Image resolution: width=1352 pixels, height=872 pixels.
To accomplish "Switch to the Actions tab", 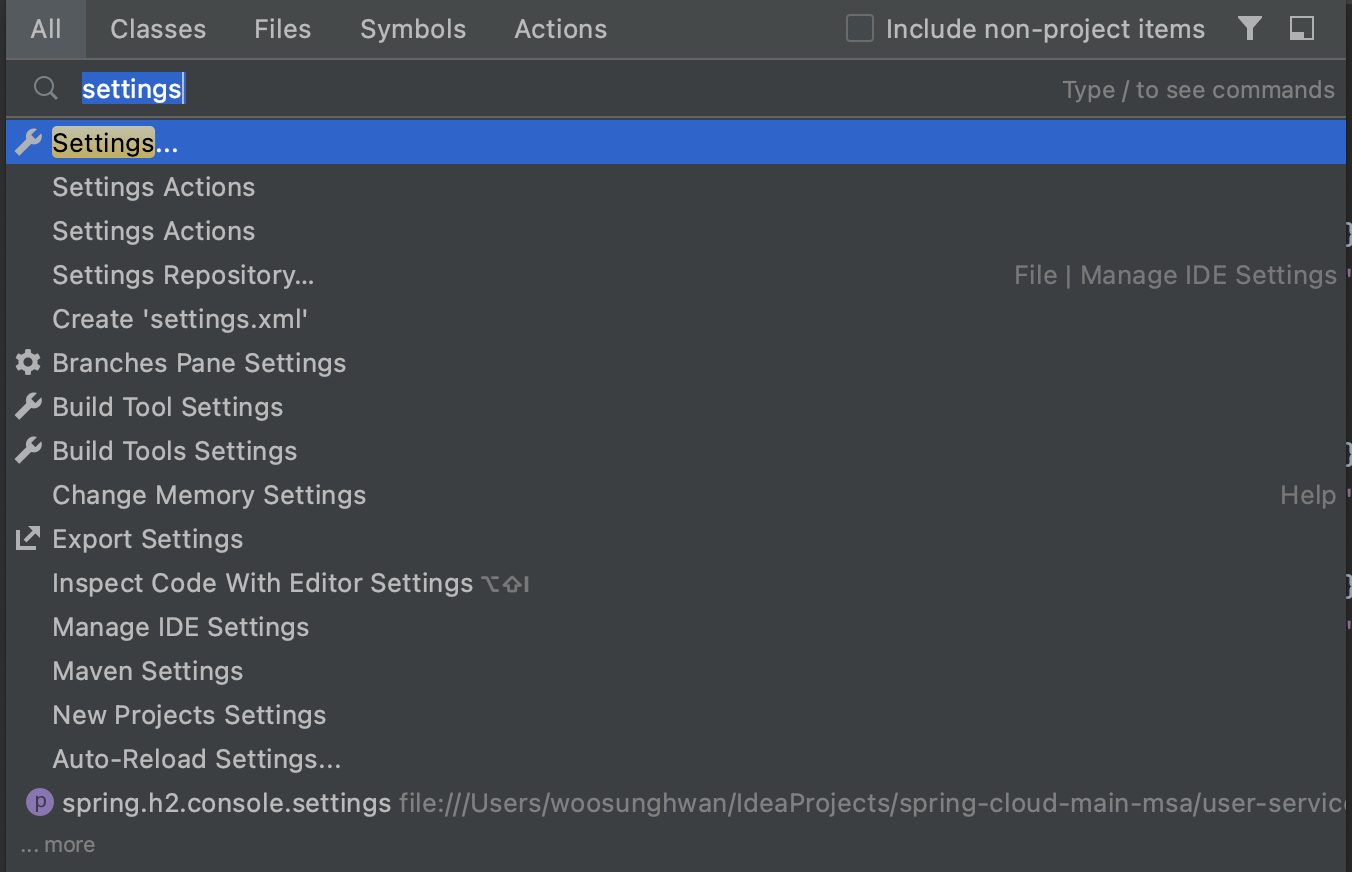I will click(560, 29).
